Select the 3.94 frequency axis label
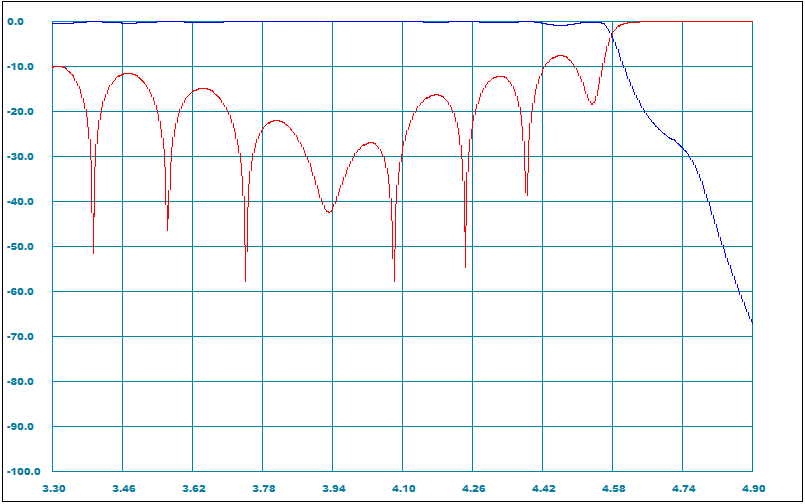This screenshot has width=805, height=504. point(333,487)
